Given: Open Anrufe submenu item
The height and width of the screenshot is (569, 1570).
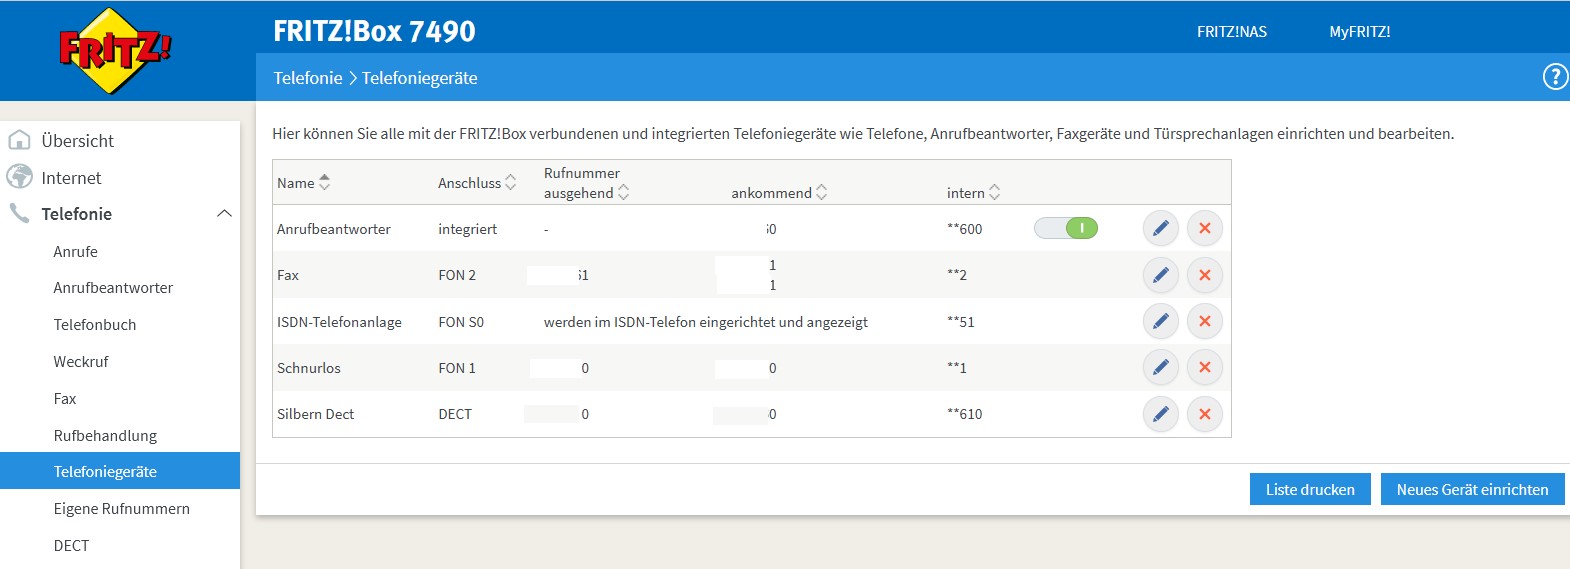Looking at the screenshot, I should coord(75,251).
